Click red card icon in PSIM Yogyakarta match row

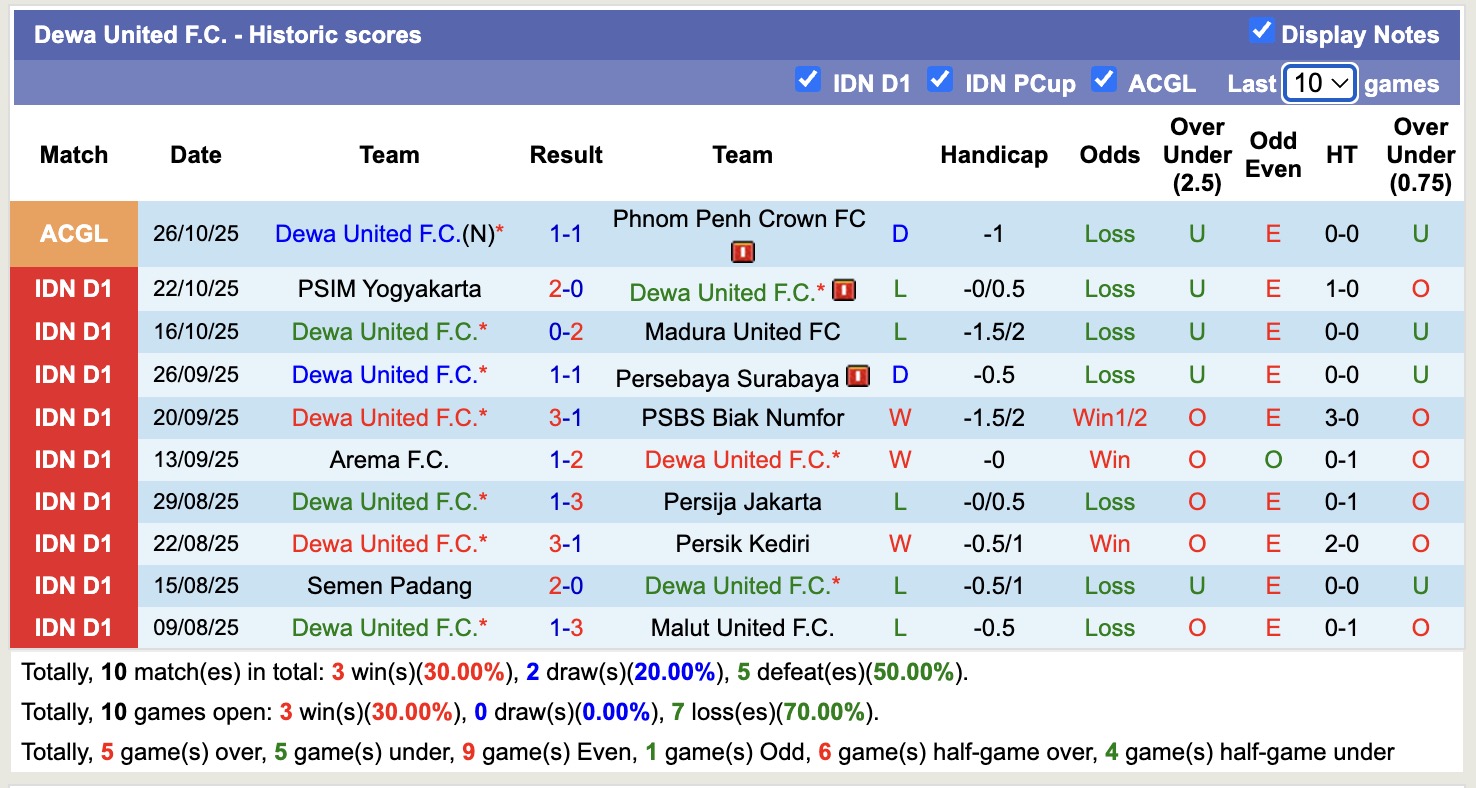tap(843, 290)
